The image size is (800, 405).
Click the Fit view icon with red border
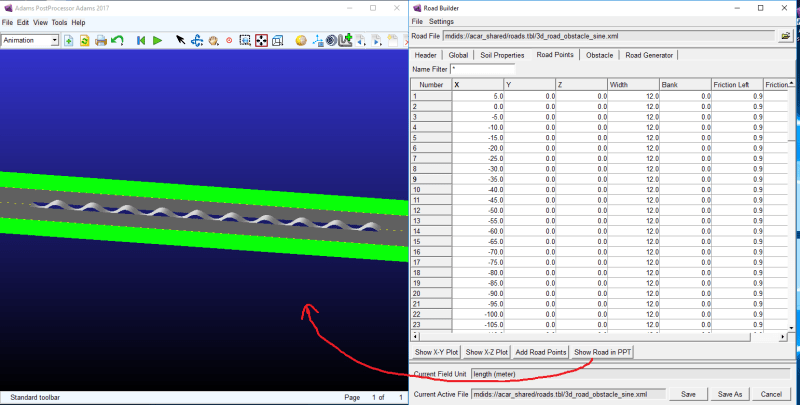261,40
